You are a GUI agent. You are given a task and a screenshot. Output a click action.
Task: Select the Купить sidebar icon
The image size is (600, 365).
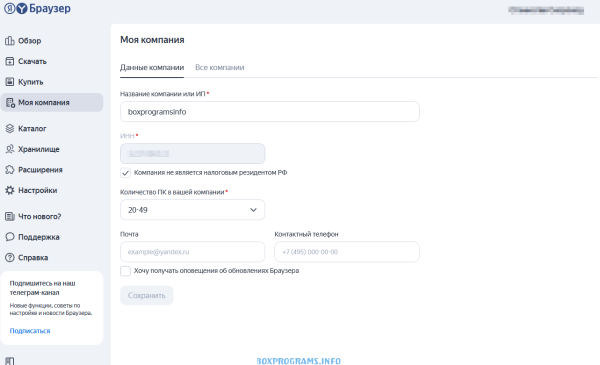pos(10,82)
